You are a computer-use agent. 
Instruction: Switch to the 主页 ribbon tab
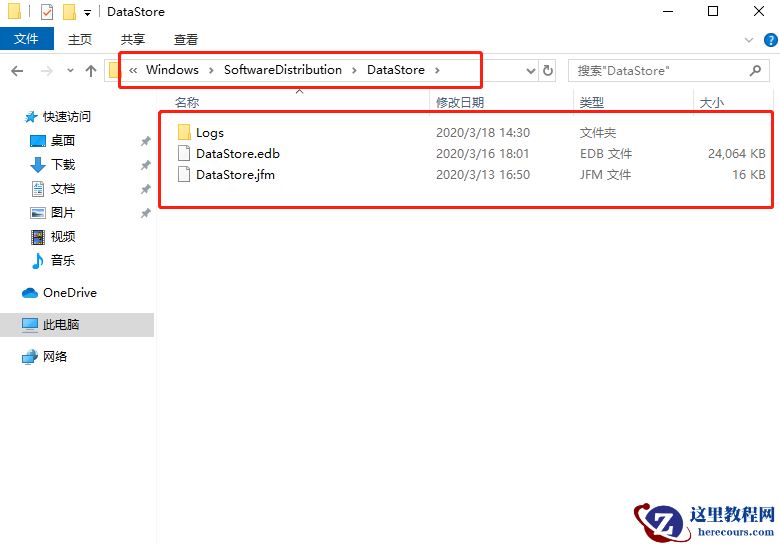pyautogui.click(x=80, y=39)
